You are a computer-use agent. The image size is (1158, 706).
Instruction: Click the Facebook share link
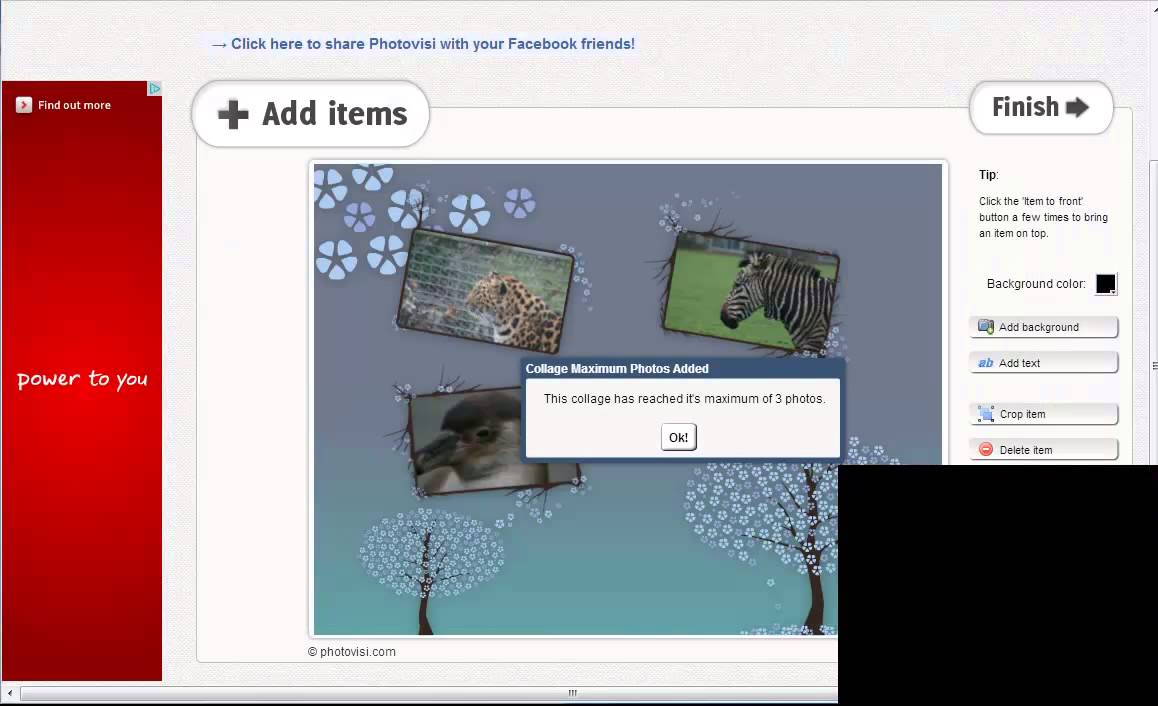click(423, 44)
